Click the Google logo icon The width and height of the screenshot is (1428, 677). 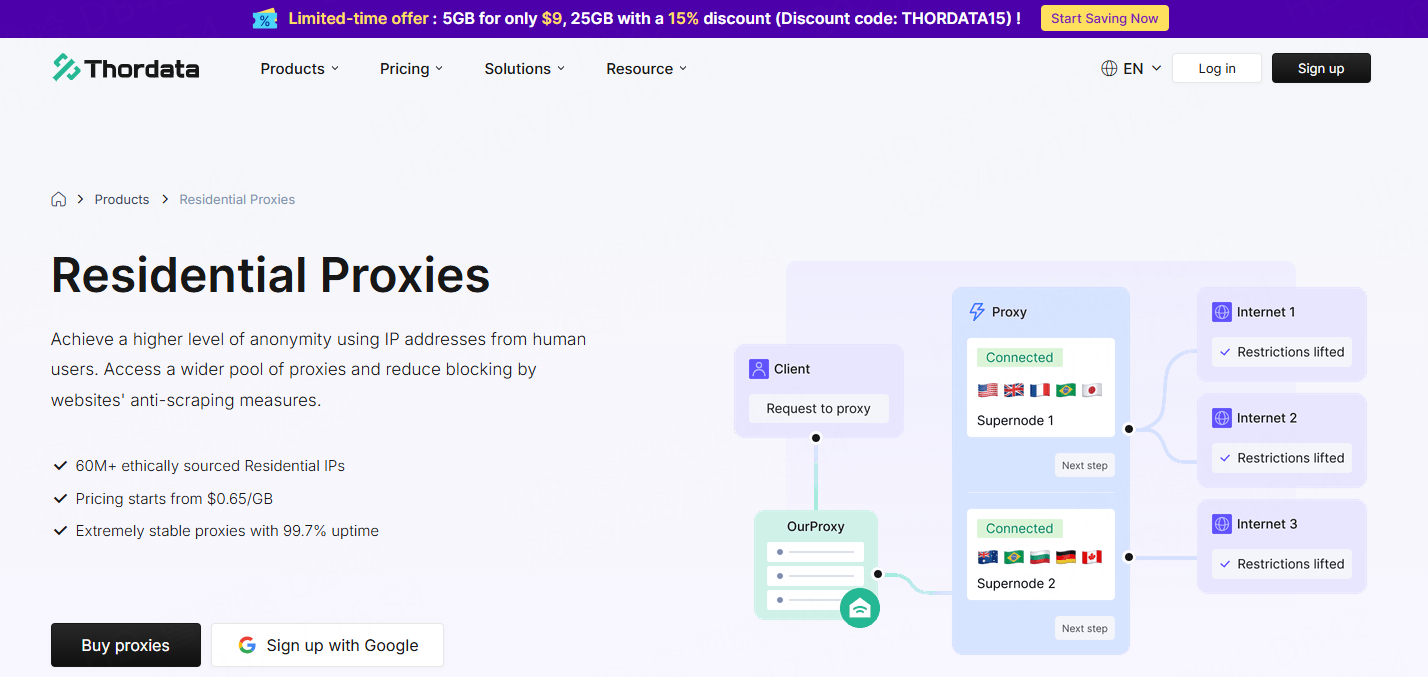247,645
